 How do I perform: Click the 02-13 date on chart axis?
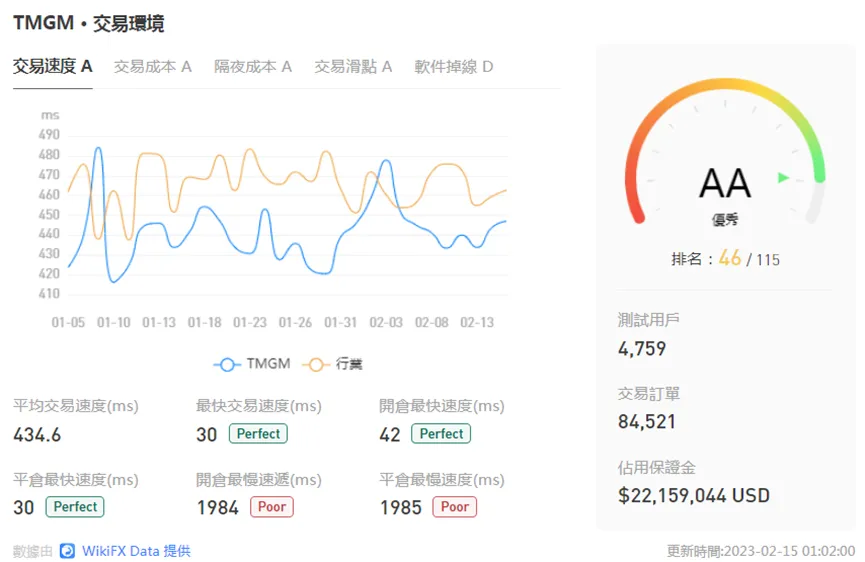point(477,322)
